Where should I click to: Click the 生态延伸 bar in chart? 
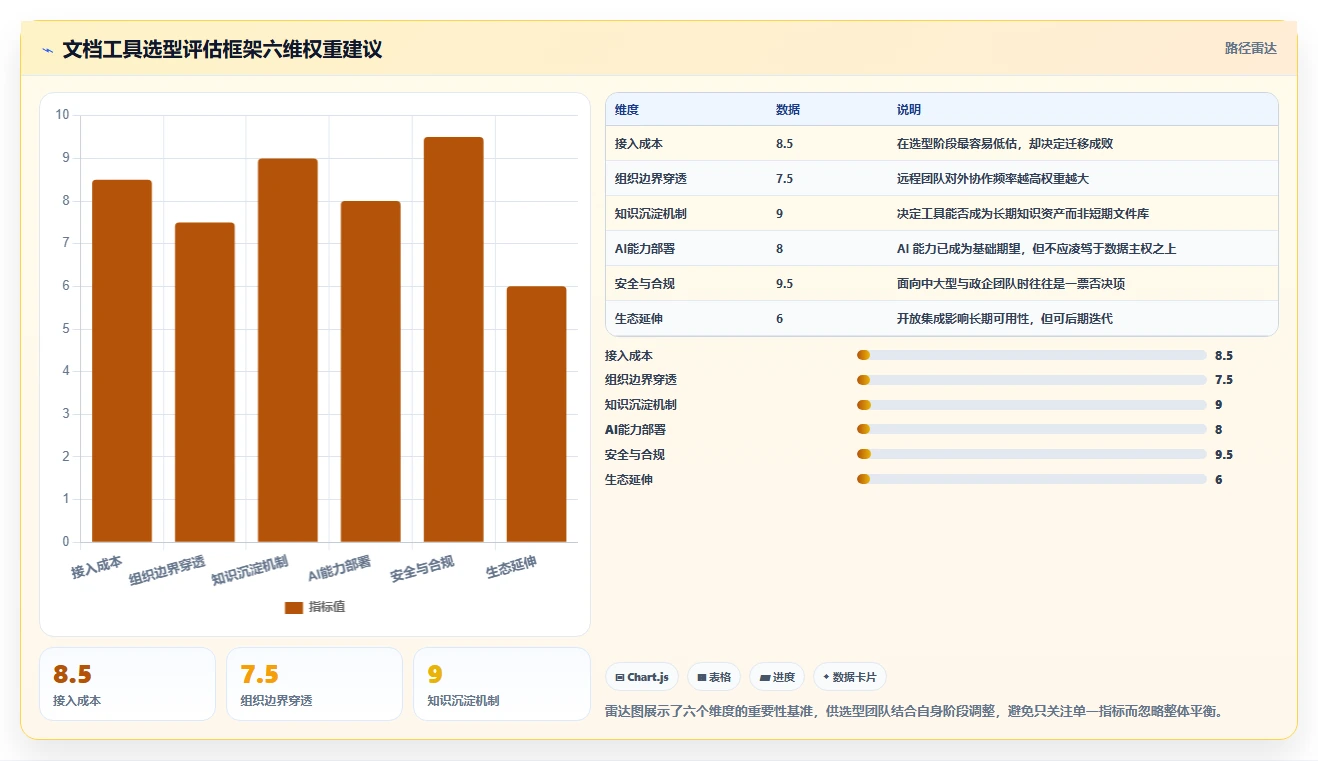click(x=537, y=414)
